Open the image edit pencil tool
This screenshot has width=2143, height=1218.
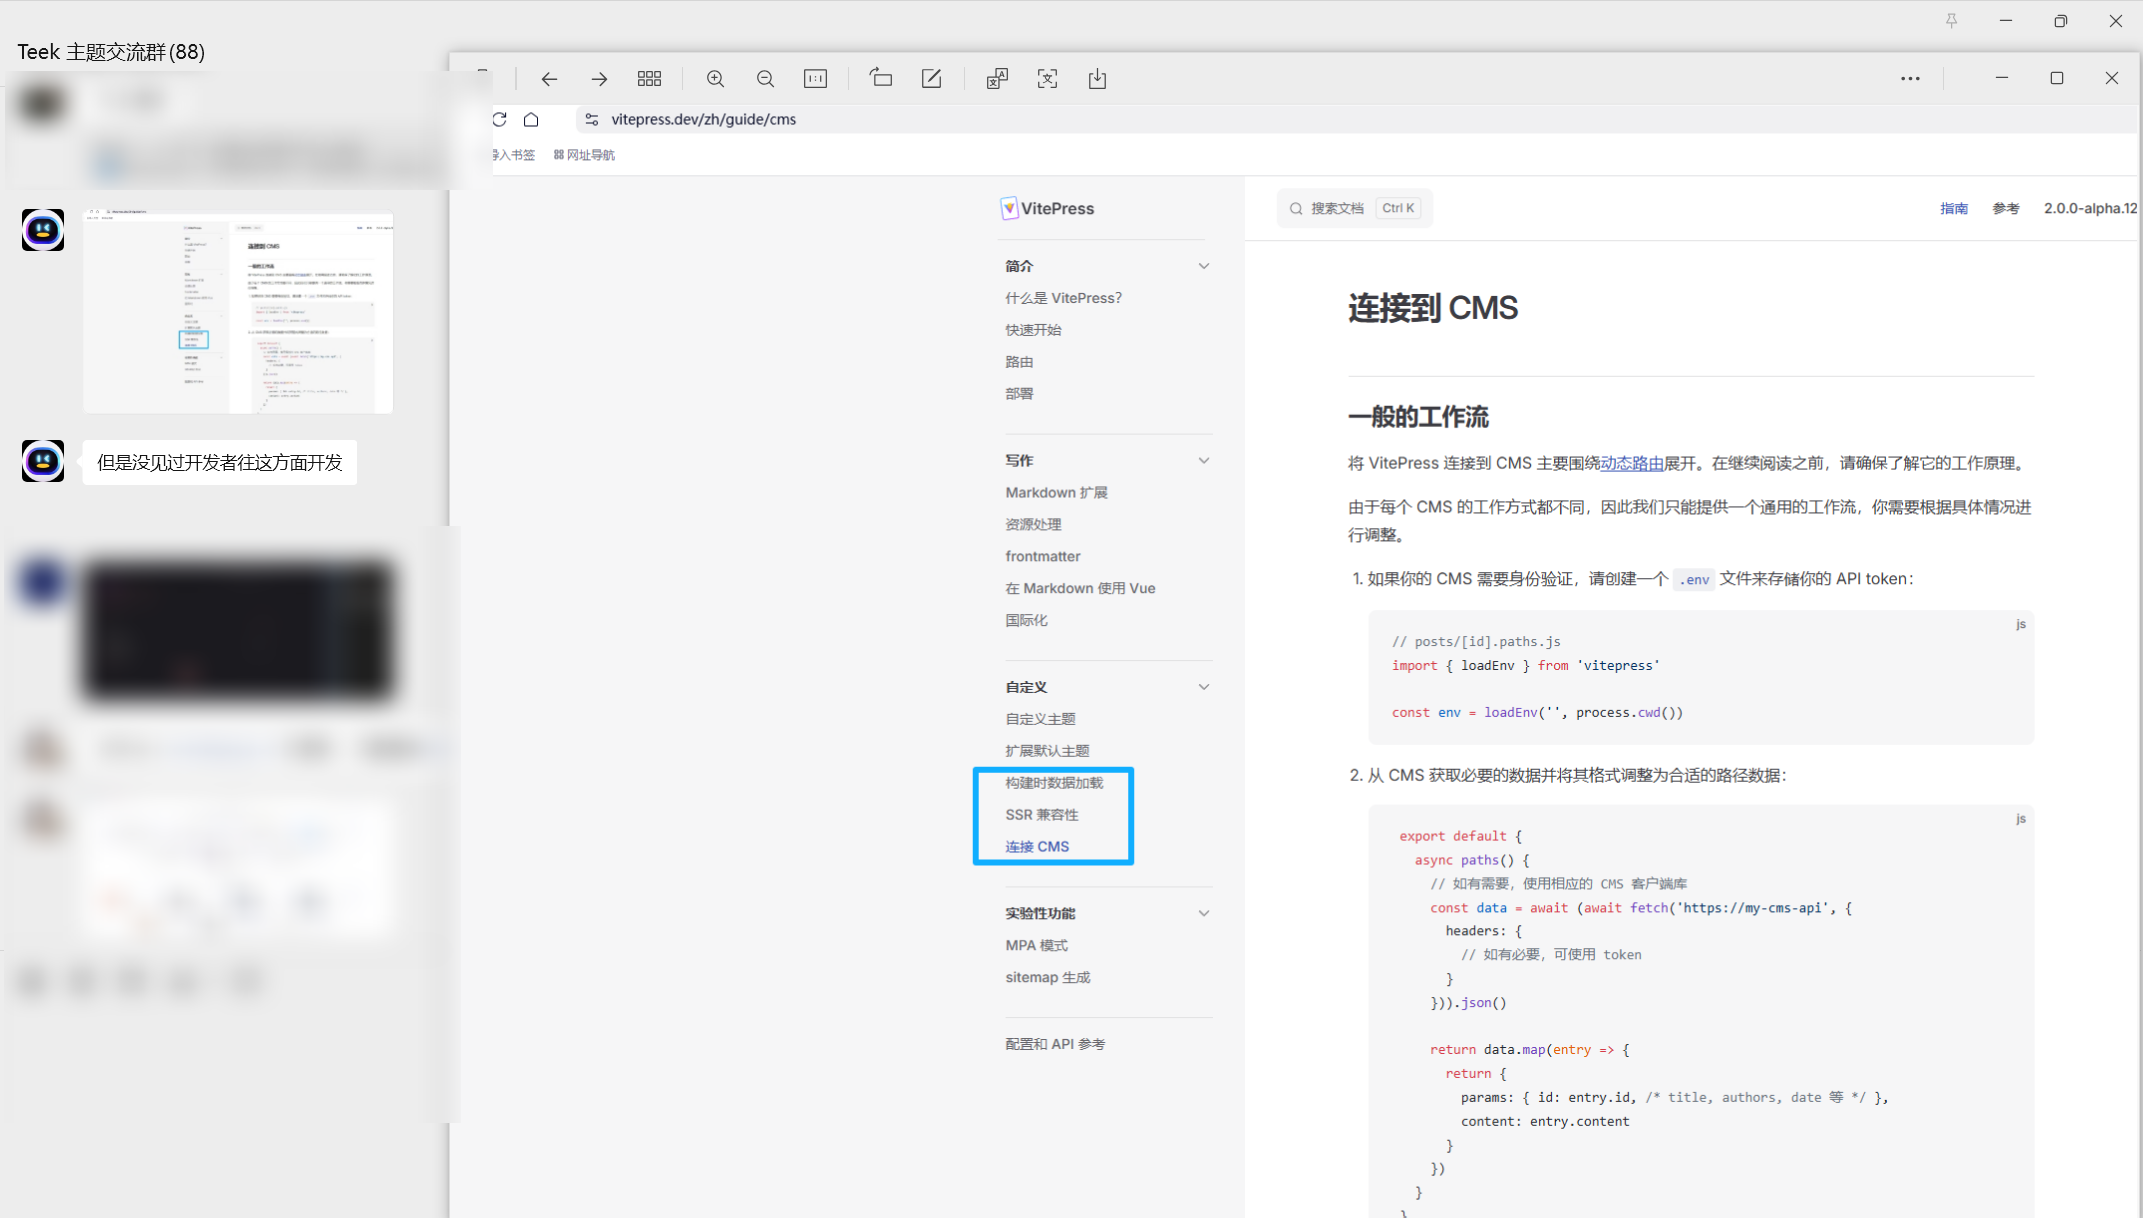point(931,78)
